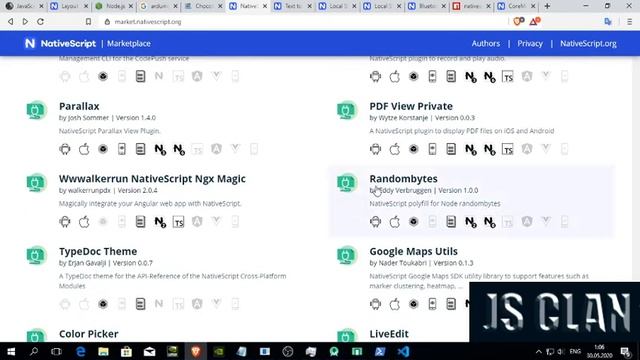This screenshot has height=360, width=640.
Task: Click the TypeScript icon under PDF View Private
Action: tap(508, 149)
